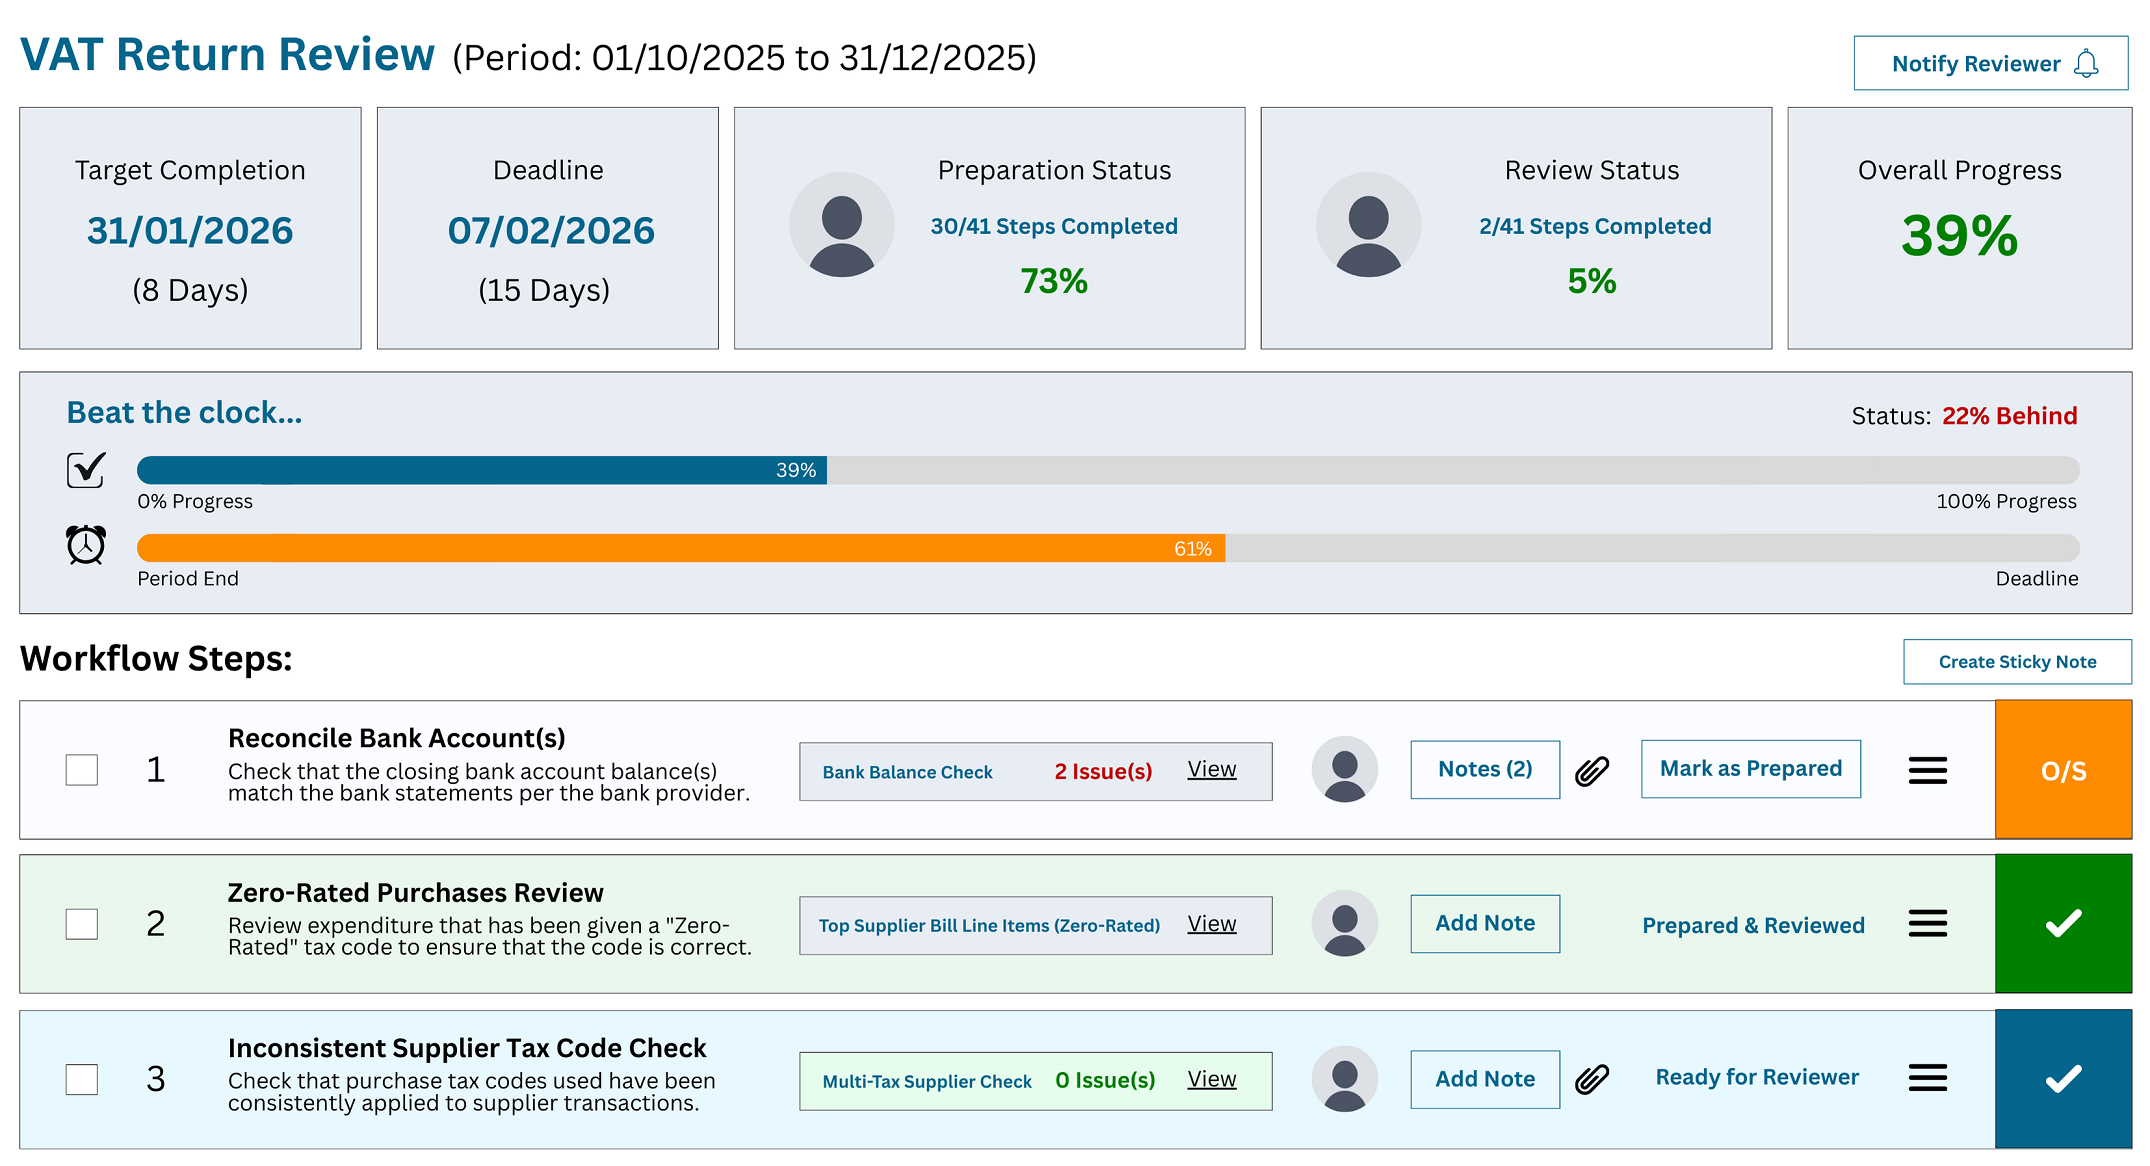Tick the checkbox for step 3
Viewport: 2150px width, 1166px height.
pos(82,1079)
